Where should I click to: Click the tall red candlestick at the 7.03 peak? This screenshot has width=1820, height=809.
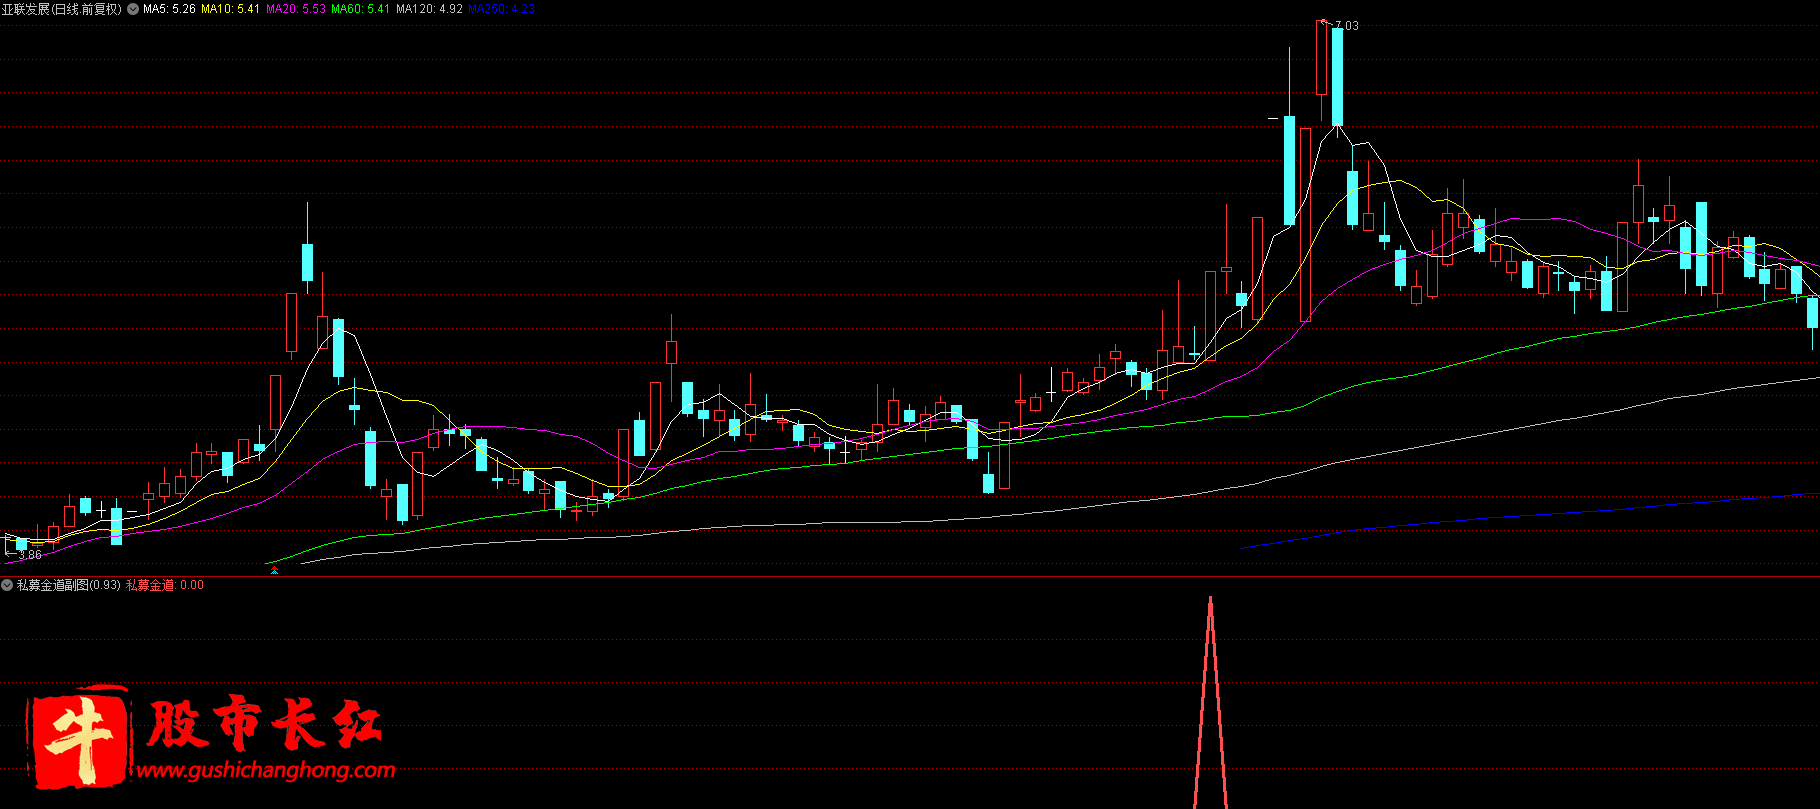(1322, 58)
